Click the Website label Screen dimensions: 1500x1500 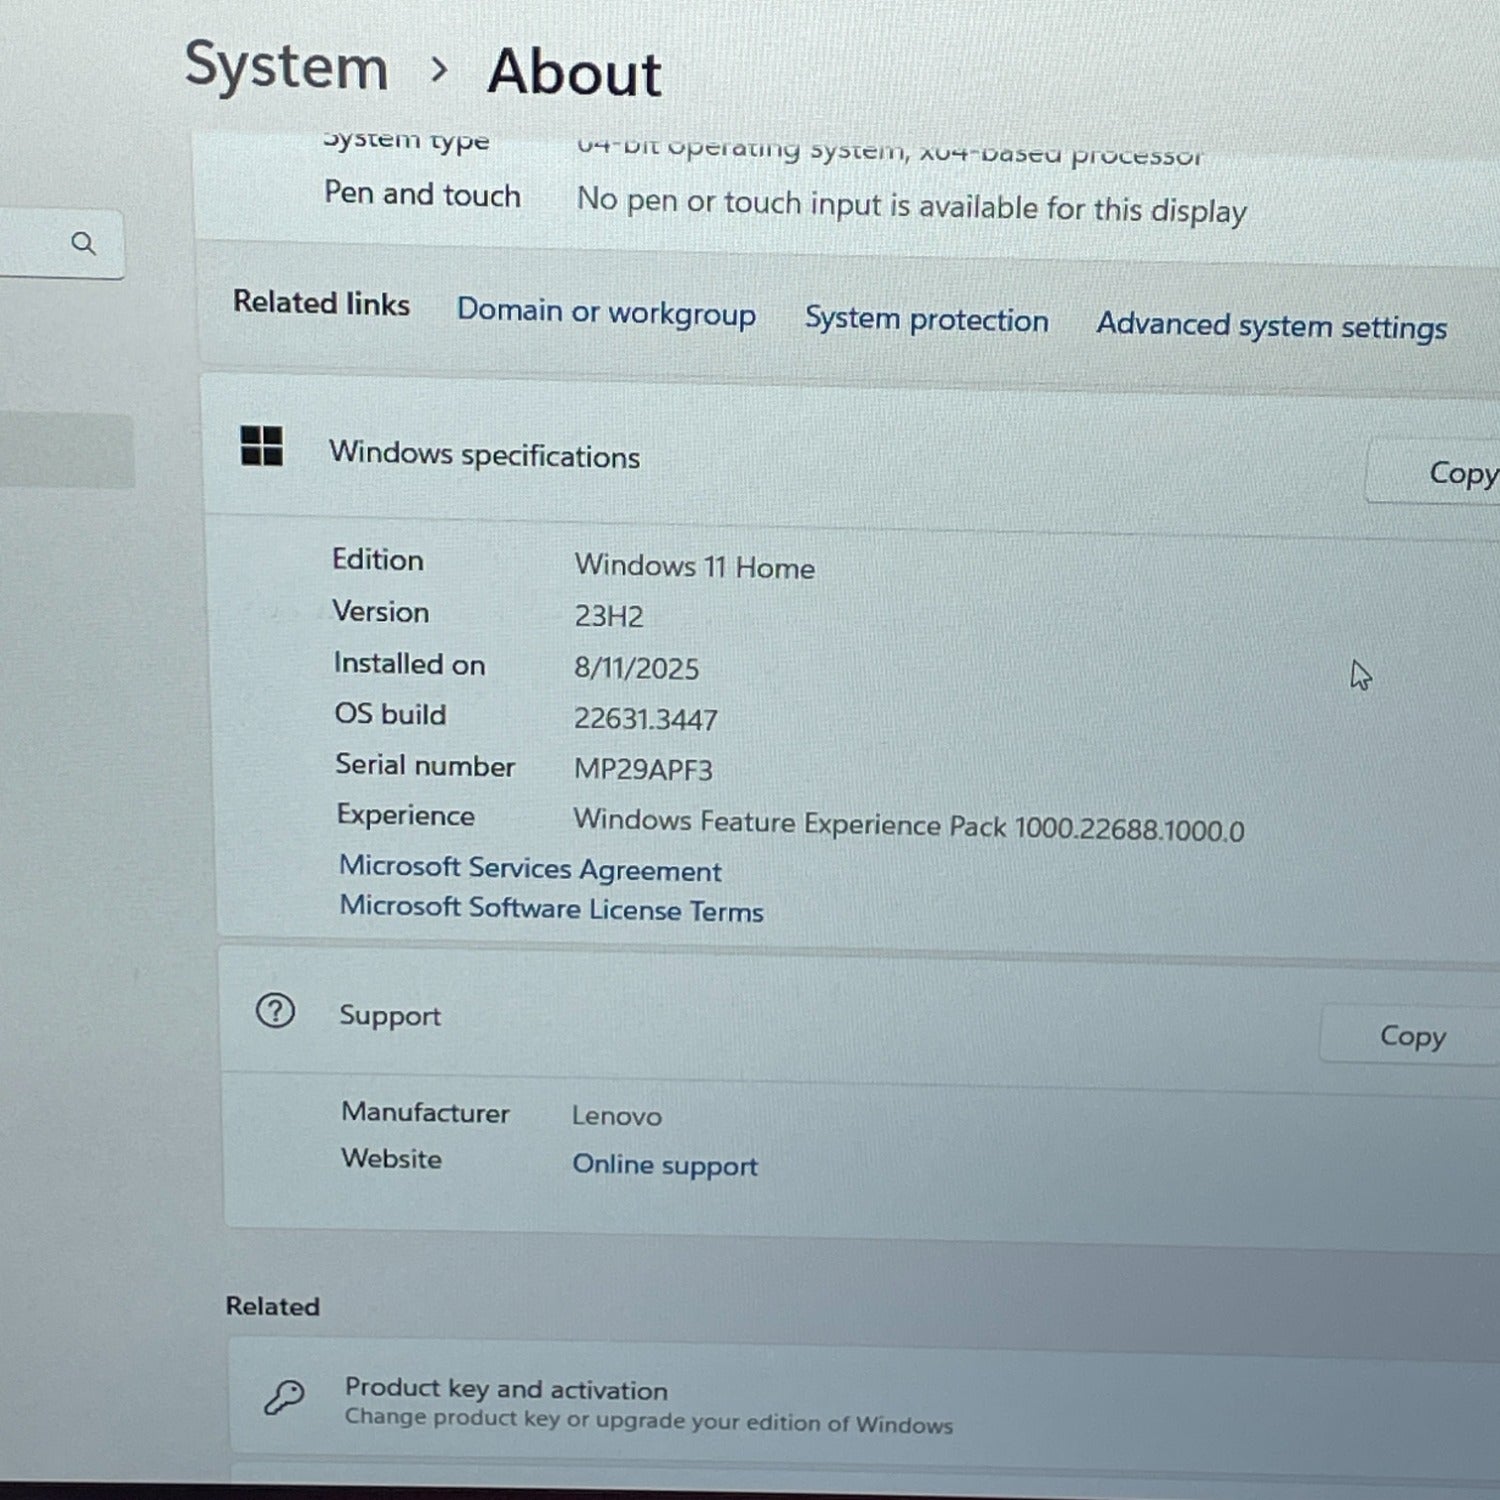391,1158
